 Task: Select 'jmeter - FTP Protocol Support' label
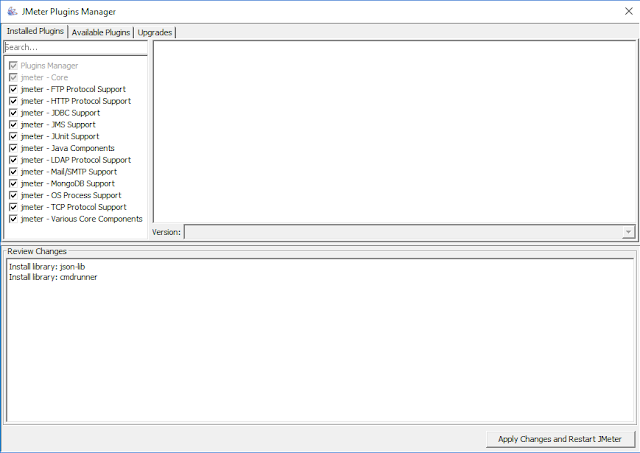pyautogui.click(x=73, y=89)
